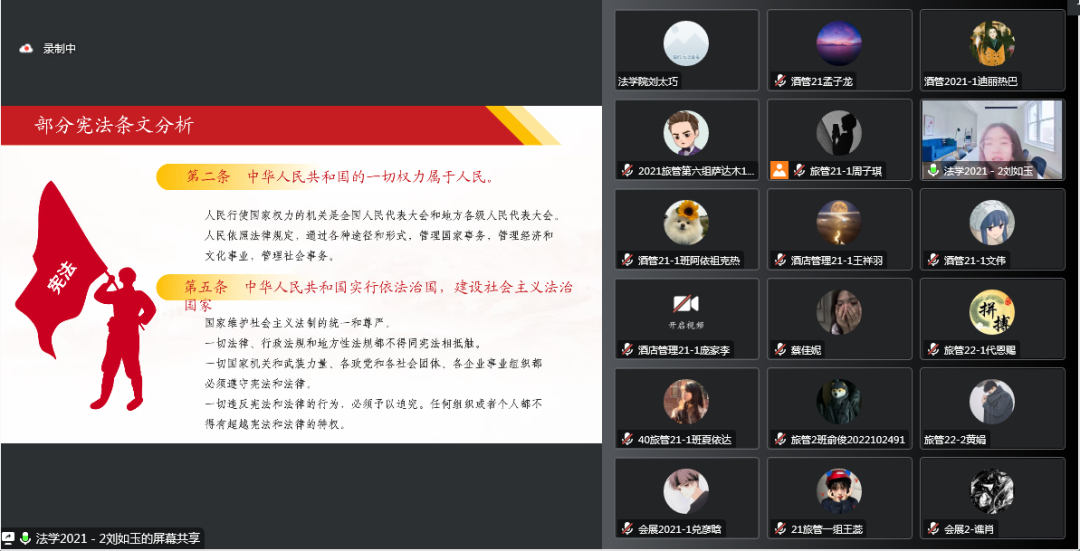
Task: Click the muted mic icon beside 会展2-谯肖
Action: coord(933,528)
